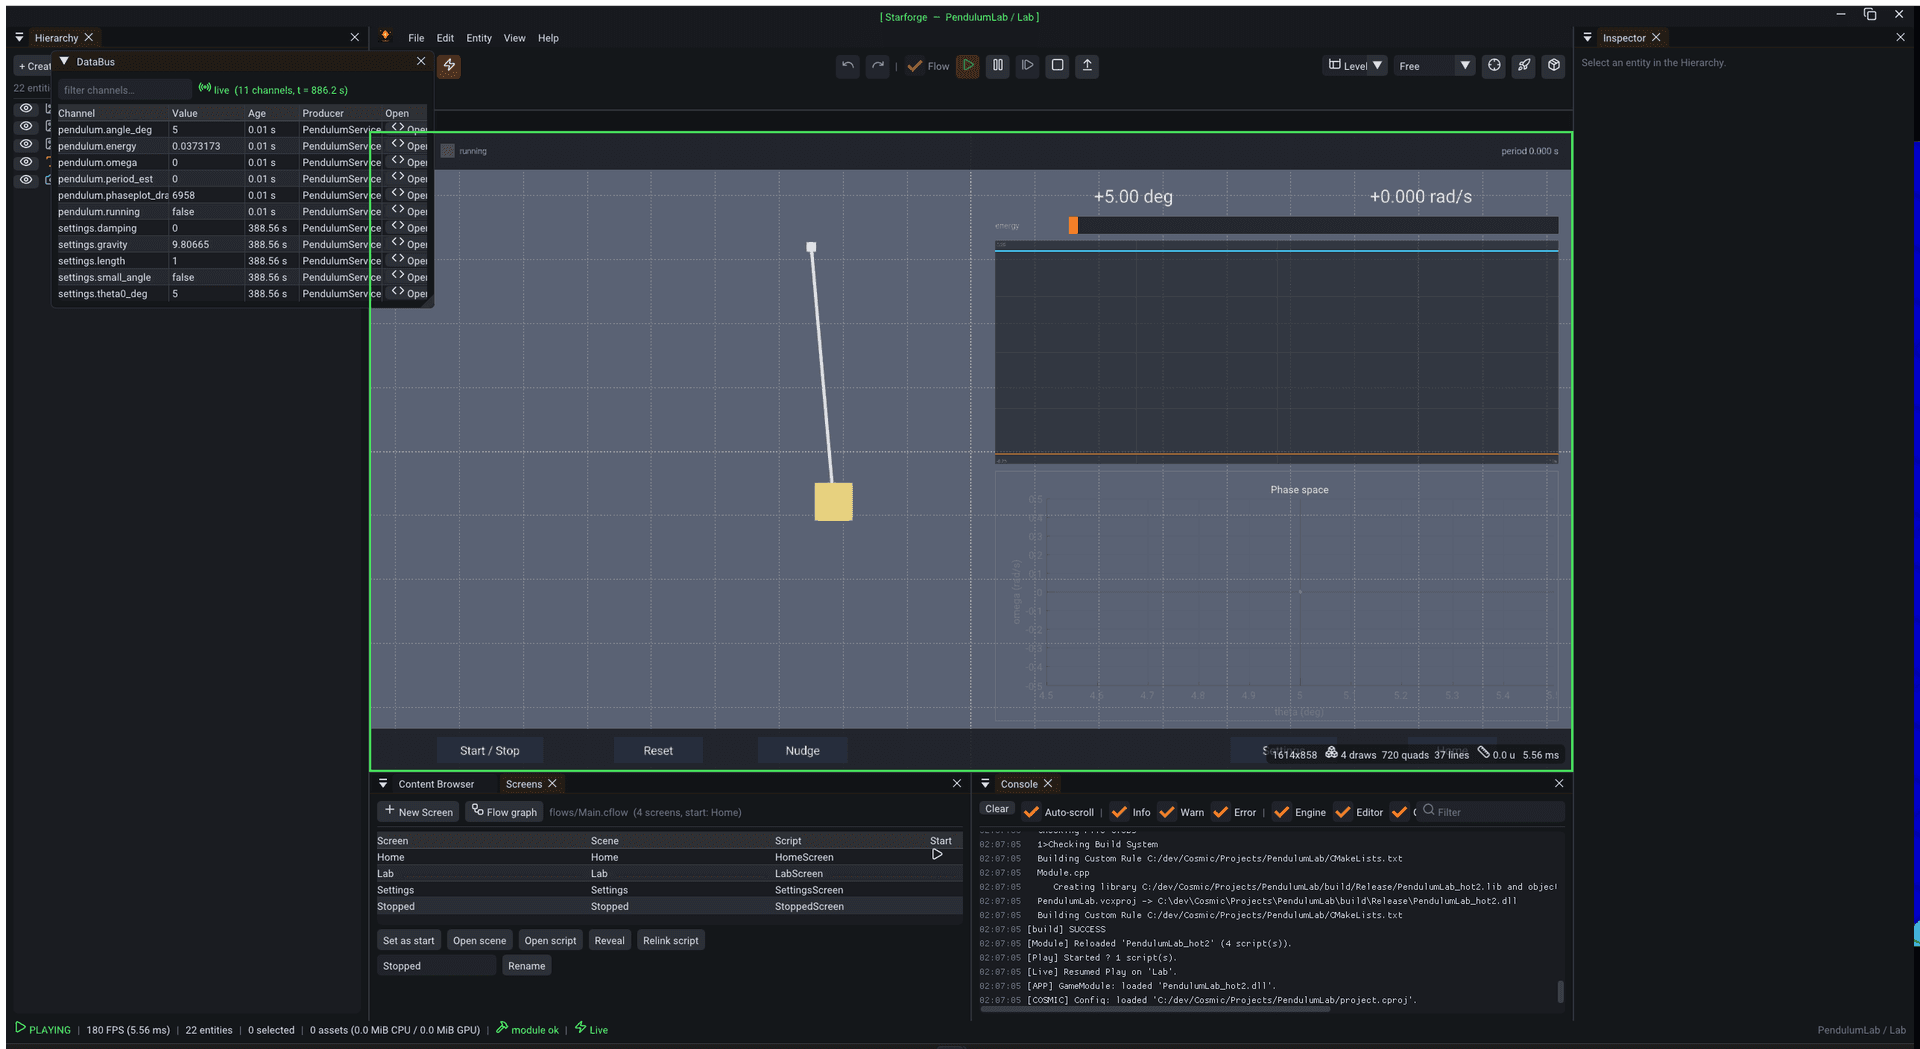Close the Screens tab

(552, 783)
